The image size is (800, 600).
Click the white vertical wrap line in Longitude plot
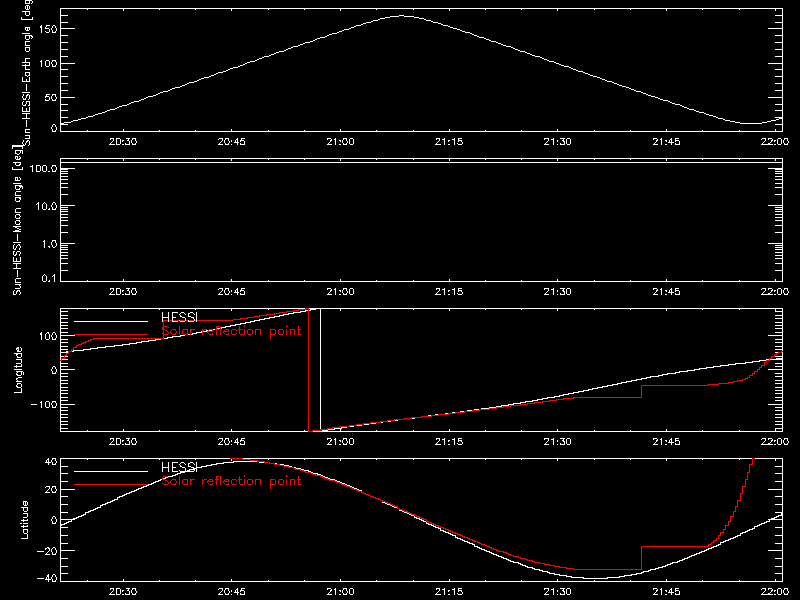[x=320, y=369]
